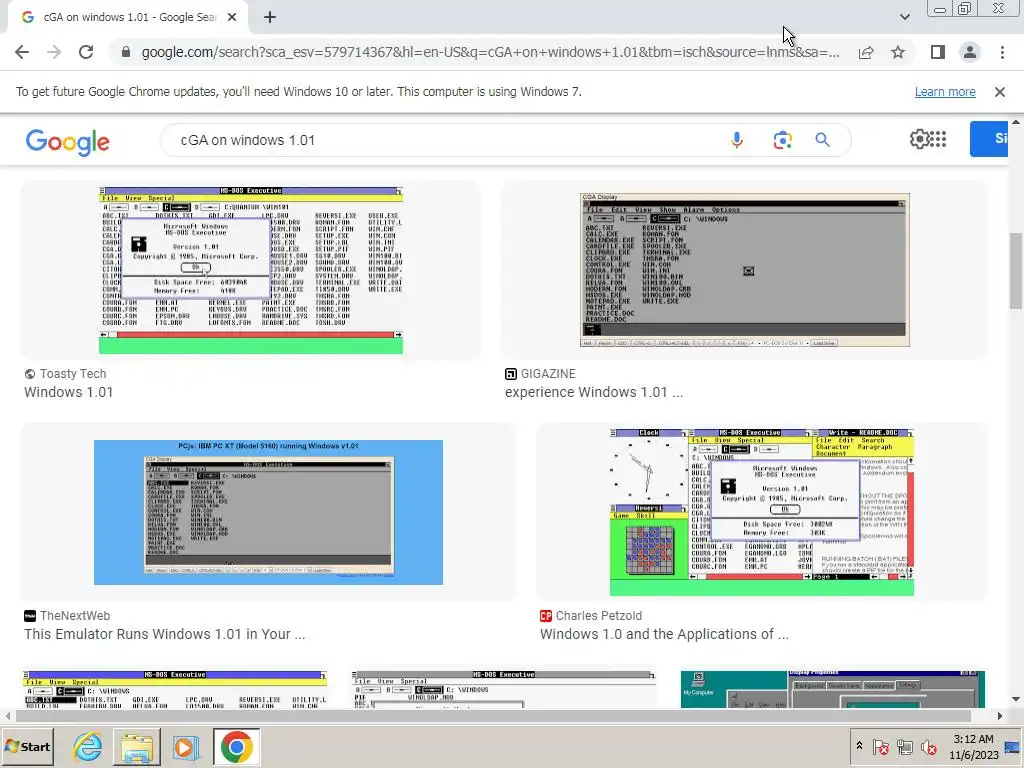Open a new browser tab
Screen dimensions: 1024x768
coord(270,18)
